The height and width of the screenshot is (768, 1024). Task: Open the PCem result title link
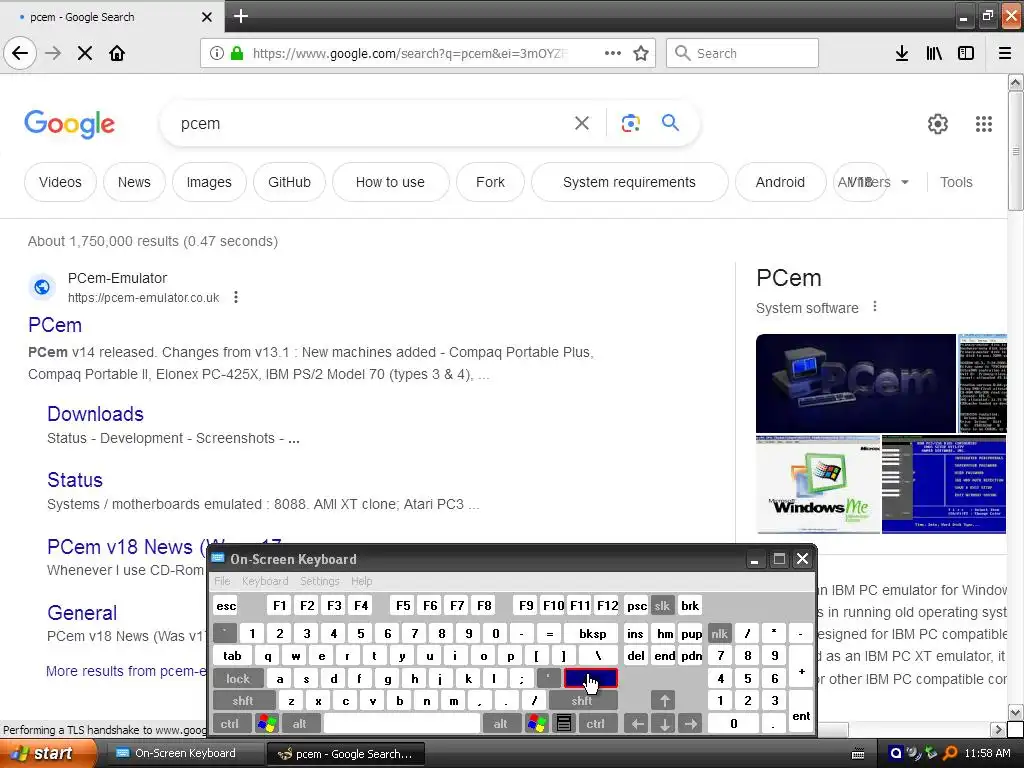pos(55,325)
